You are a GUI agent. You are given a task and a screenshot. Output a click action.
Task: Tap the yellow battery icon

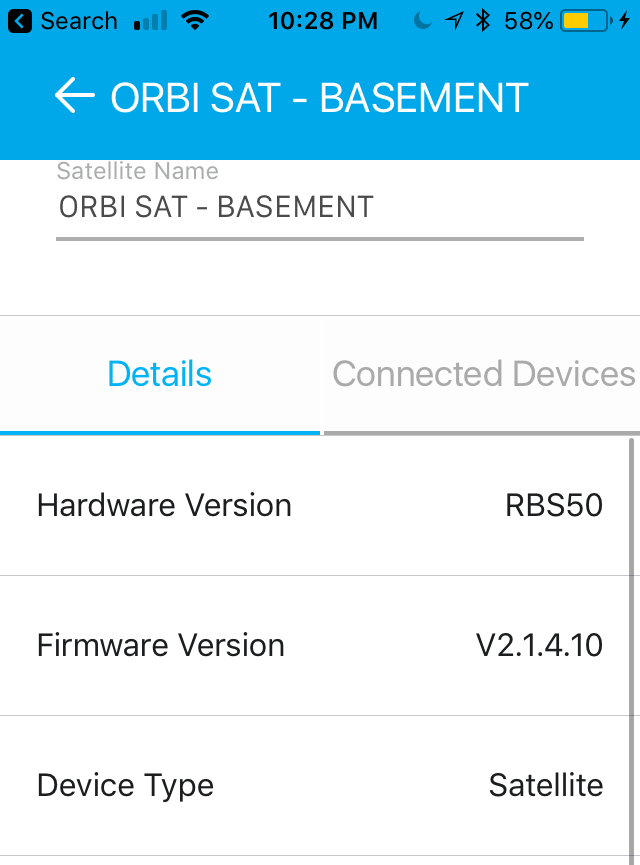(x=584, y=21)
